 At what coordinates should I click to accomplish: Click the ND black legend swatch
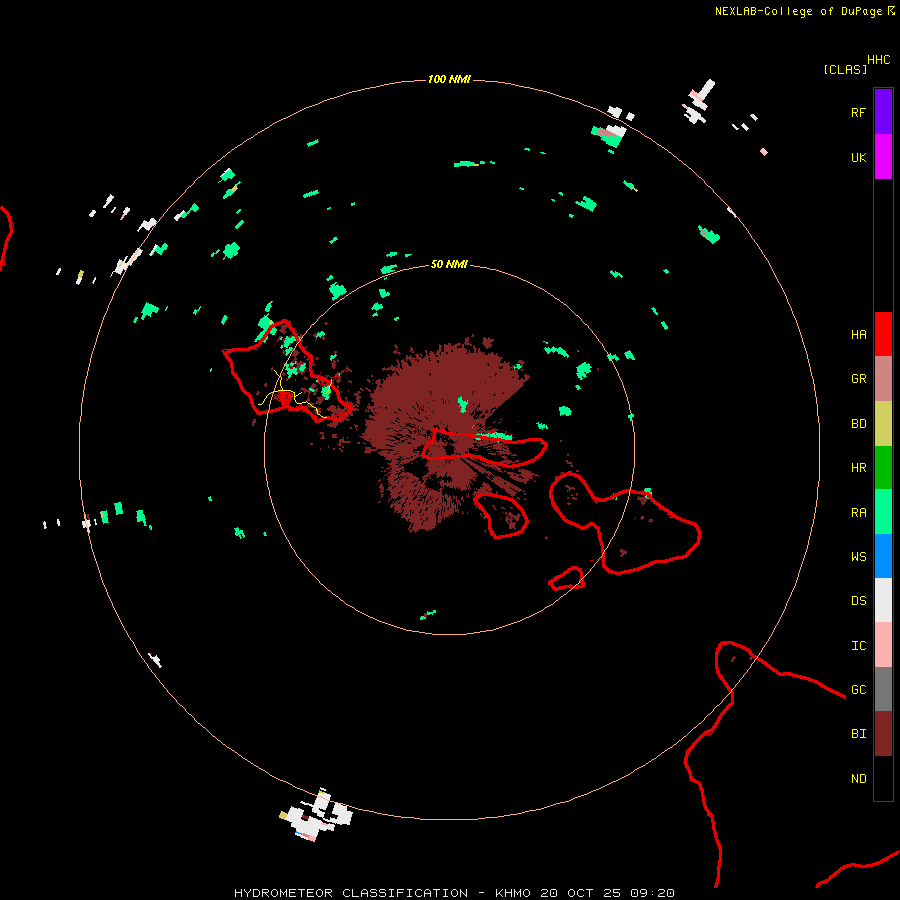(x=883, y=778)
